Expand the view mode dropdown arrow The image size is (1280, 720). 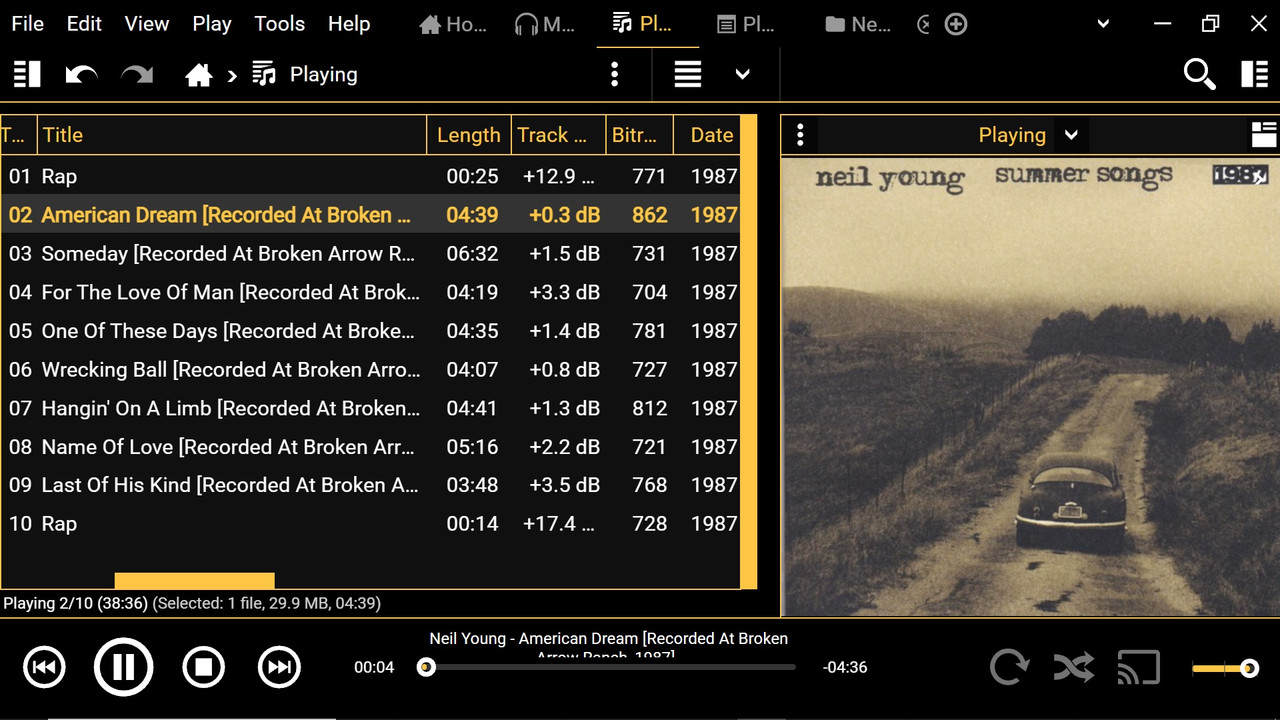[742, 74]
